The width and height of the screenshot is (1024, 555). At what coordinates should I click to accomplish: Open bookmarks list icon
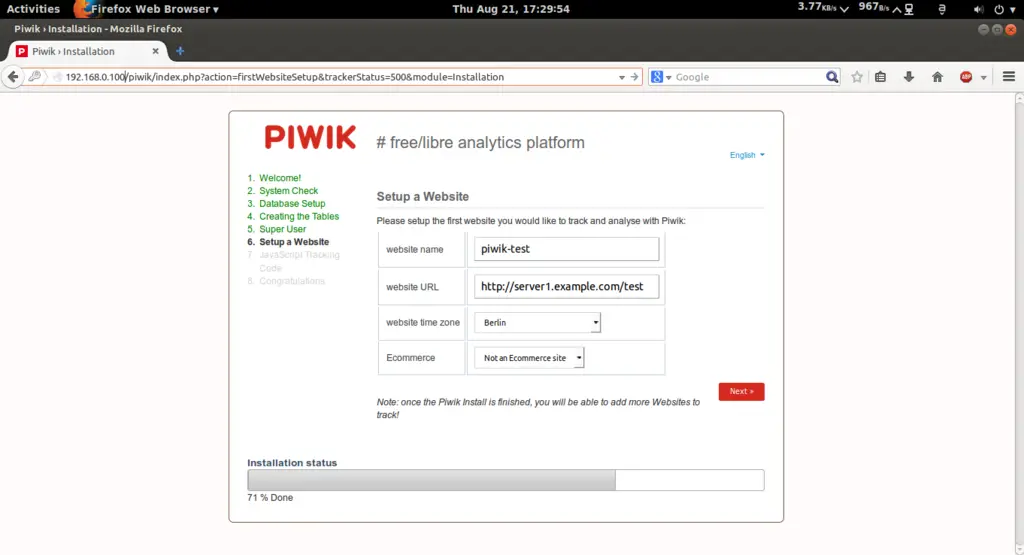(880, 77)
